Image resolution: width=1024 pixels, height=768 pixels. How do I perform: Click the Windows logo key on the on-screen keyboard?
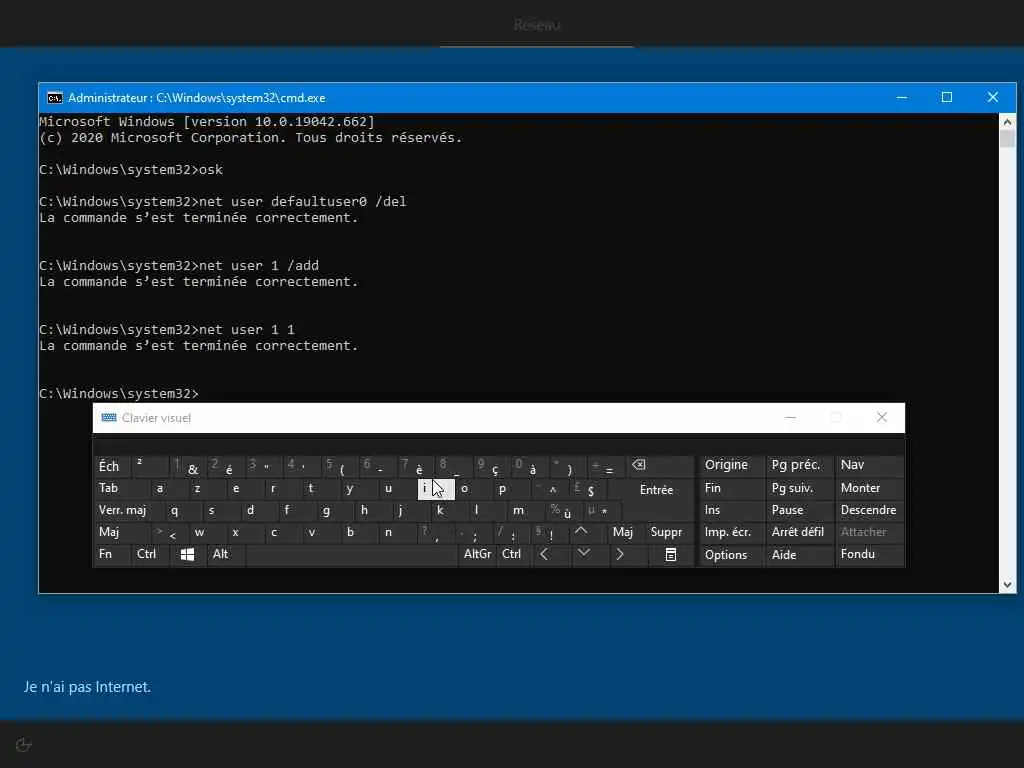tap(187, 554)
